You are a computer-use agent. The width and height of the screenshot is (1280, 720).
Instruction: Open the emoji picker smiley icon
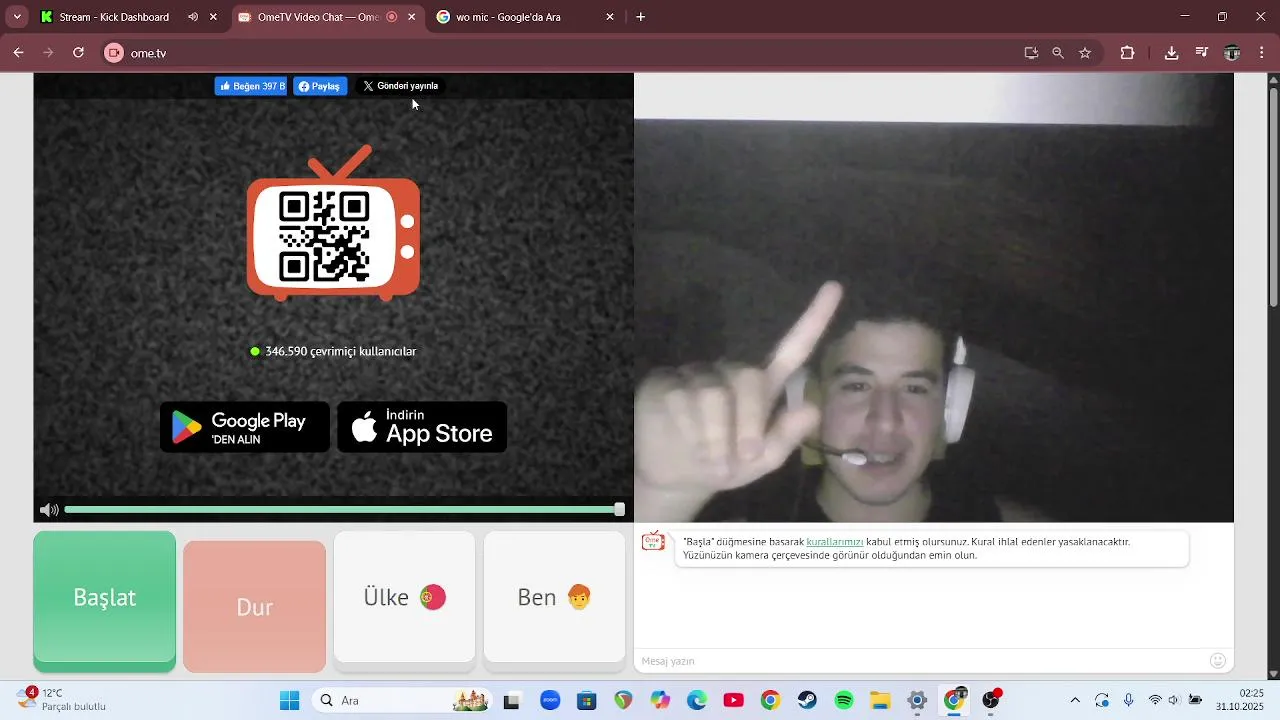[x=1218, y=660]
